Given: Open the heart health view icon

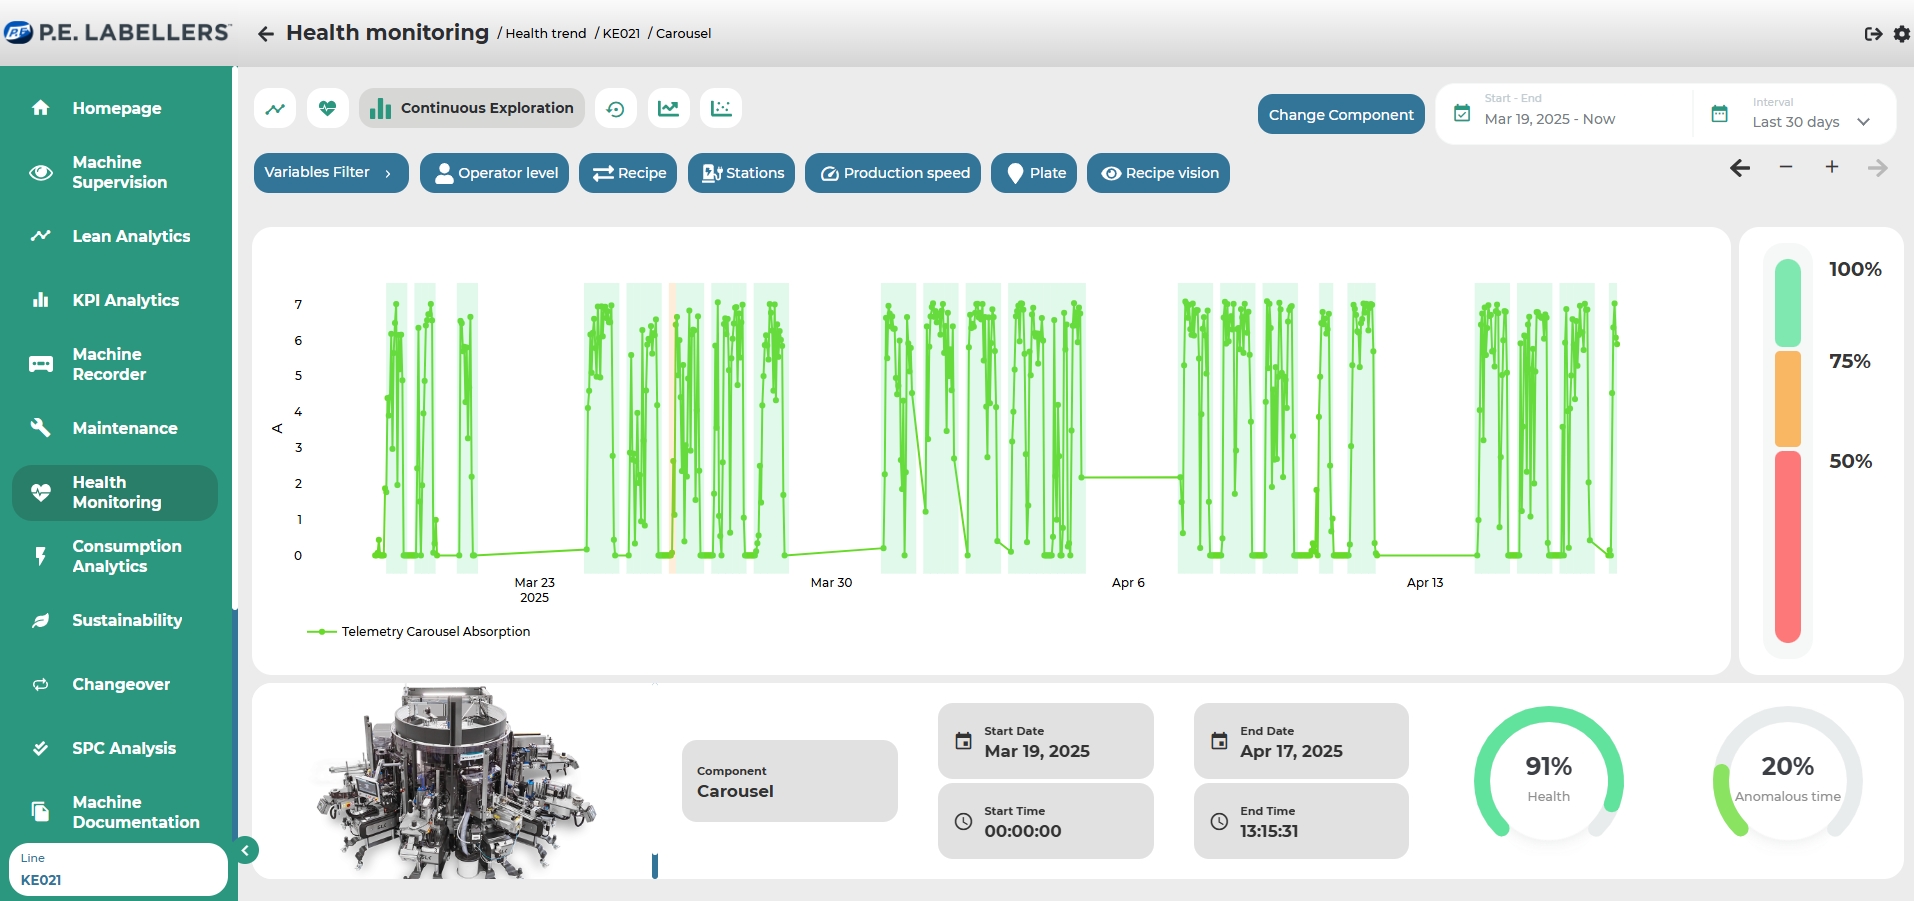Looking at the screenshot, I should (327, 109).
